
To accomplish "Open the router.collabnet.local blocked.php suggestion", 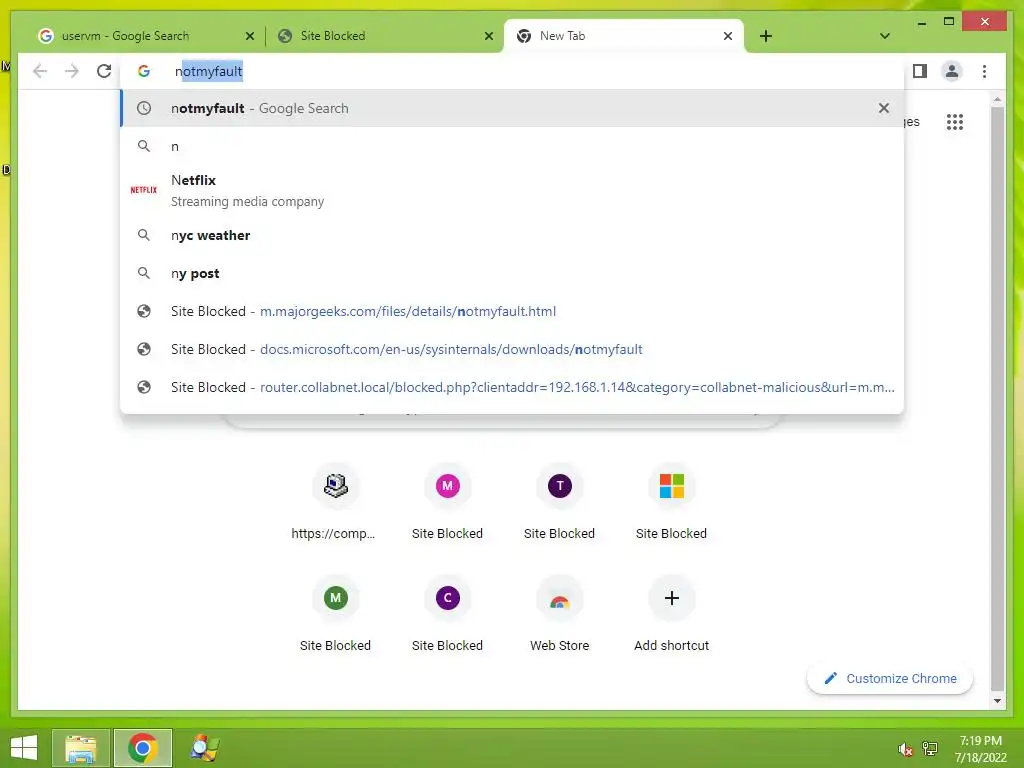I will (512, 387).
